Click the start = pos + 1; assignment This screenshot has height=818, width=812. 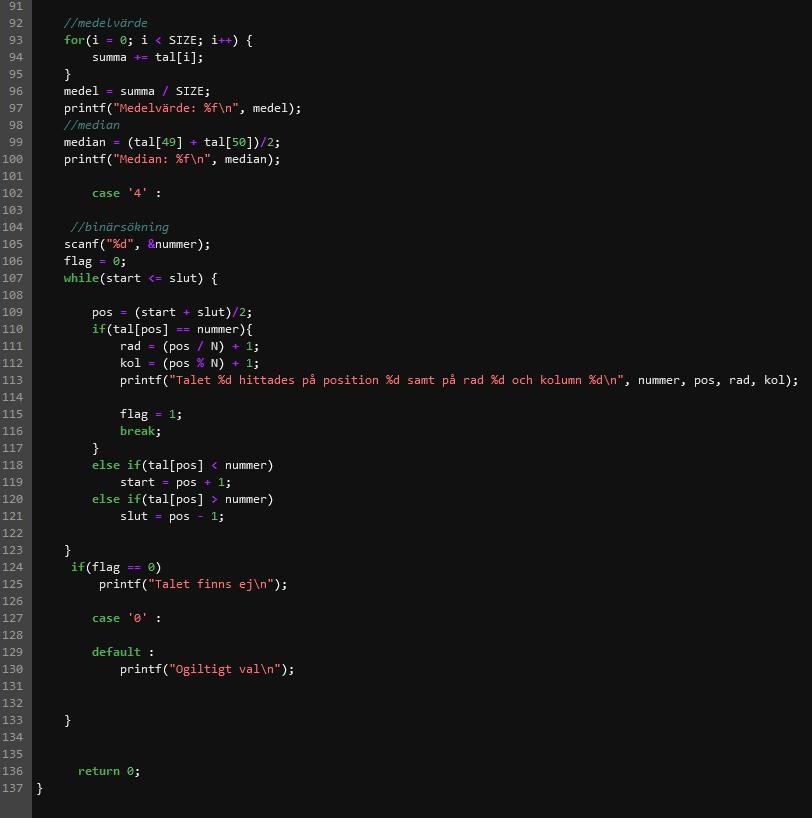click(x=175, y=482)
